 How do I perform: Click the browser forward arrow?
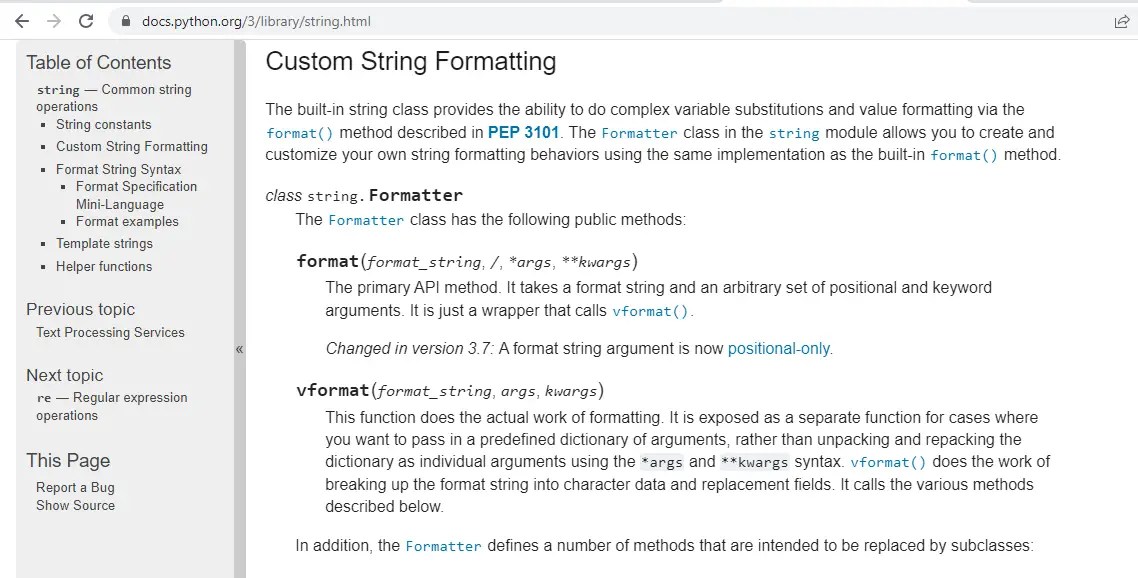click(x=54, y=21)
